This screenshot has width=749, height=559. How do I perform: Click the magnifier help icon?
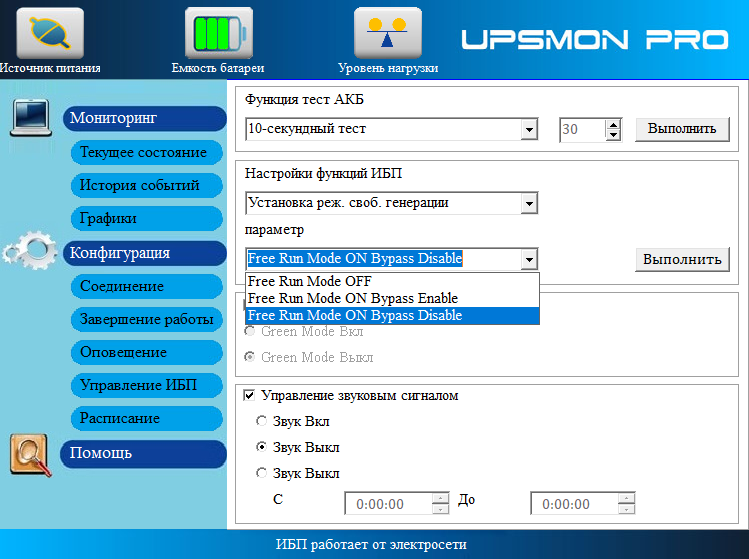31,455
